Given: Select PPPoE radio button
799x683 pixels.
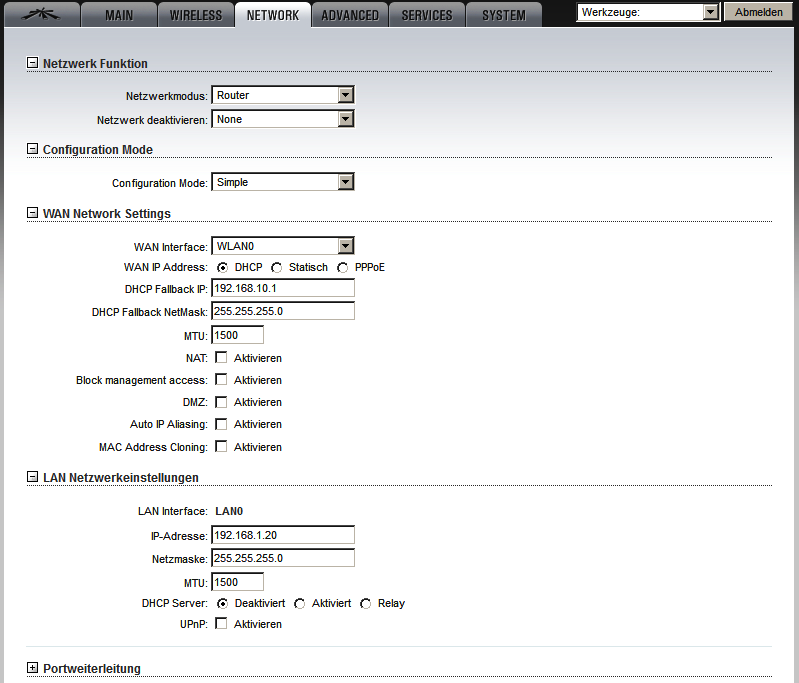Looking at the screenshot, I should tap(343, 268).
